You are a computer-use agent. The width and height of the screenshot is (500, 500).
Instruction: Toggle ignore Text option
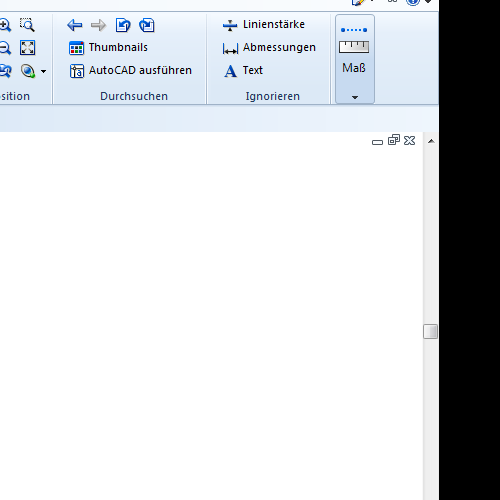click(x=243, y=71)
